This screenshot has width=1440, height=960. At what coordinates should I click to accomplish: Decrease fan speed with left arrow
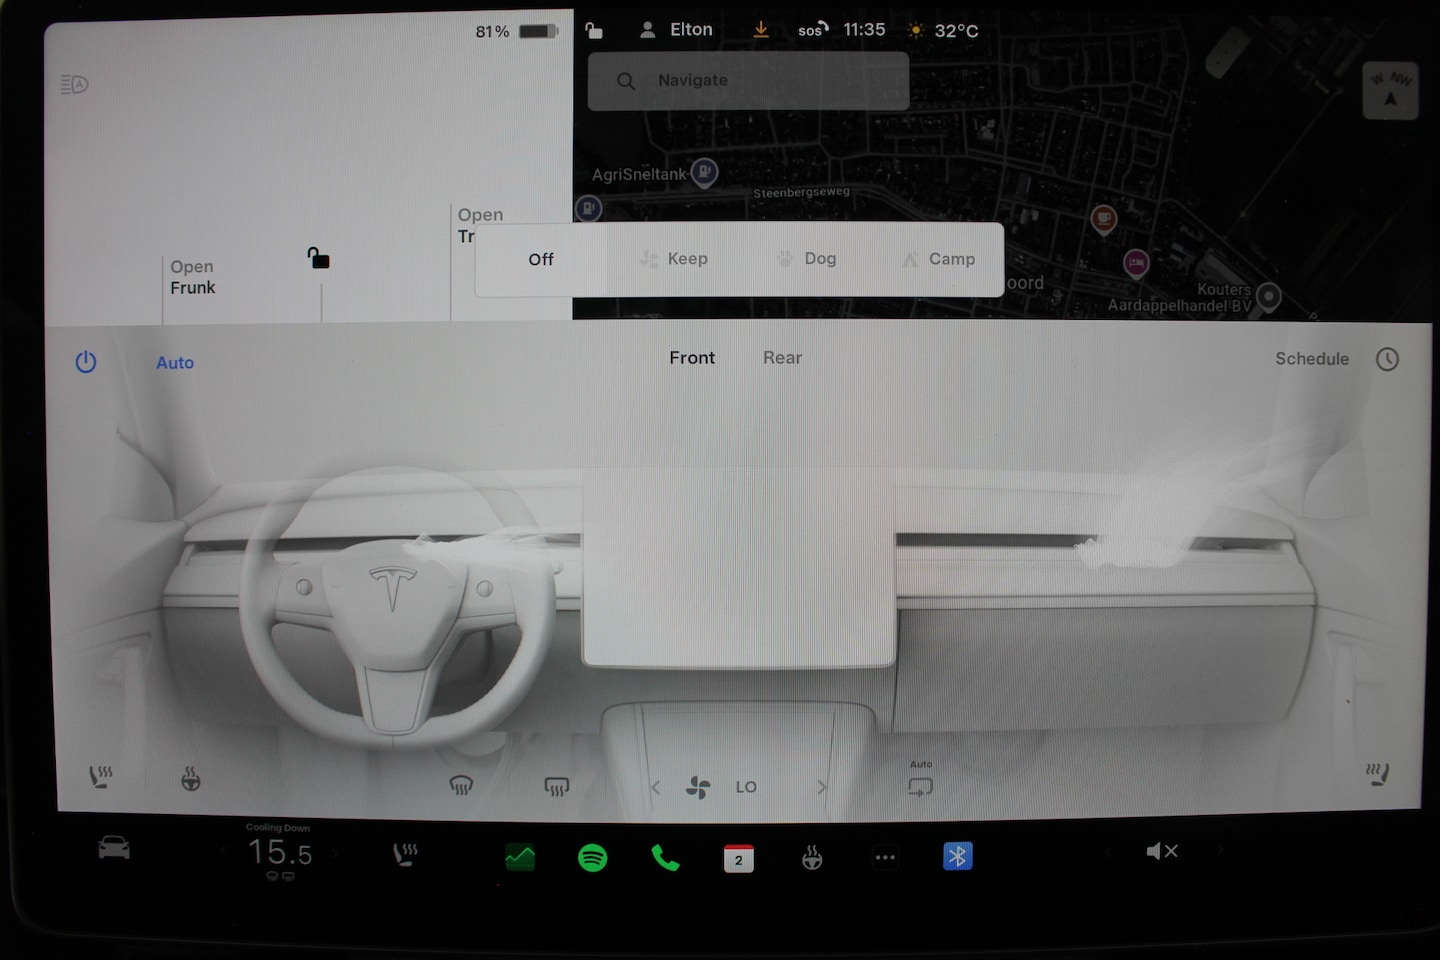point(656,788)
